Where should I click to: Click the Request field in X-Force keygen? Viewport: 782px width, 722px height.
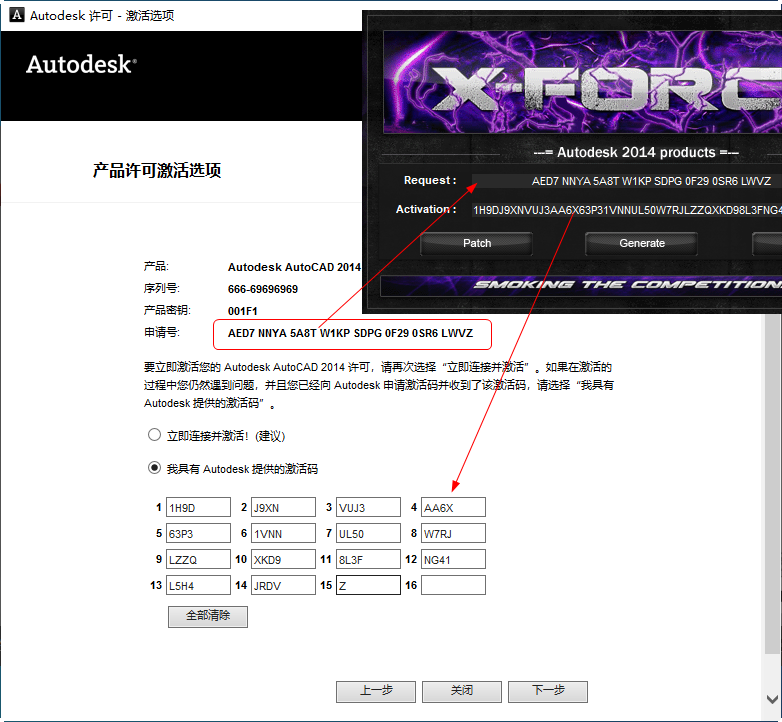626,181
